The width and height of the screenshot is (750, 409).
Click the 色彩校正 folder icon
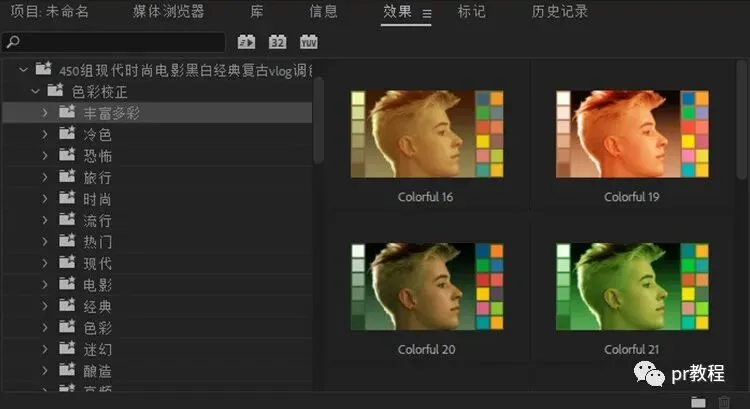click(x=55, y=90)
